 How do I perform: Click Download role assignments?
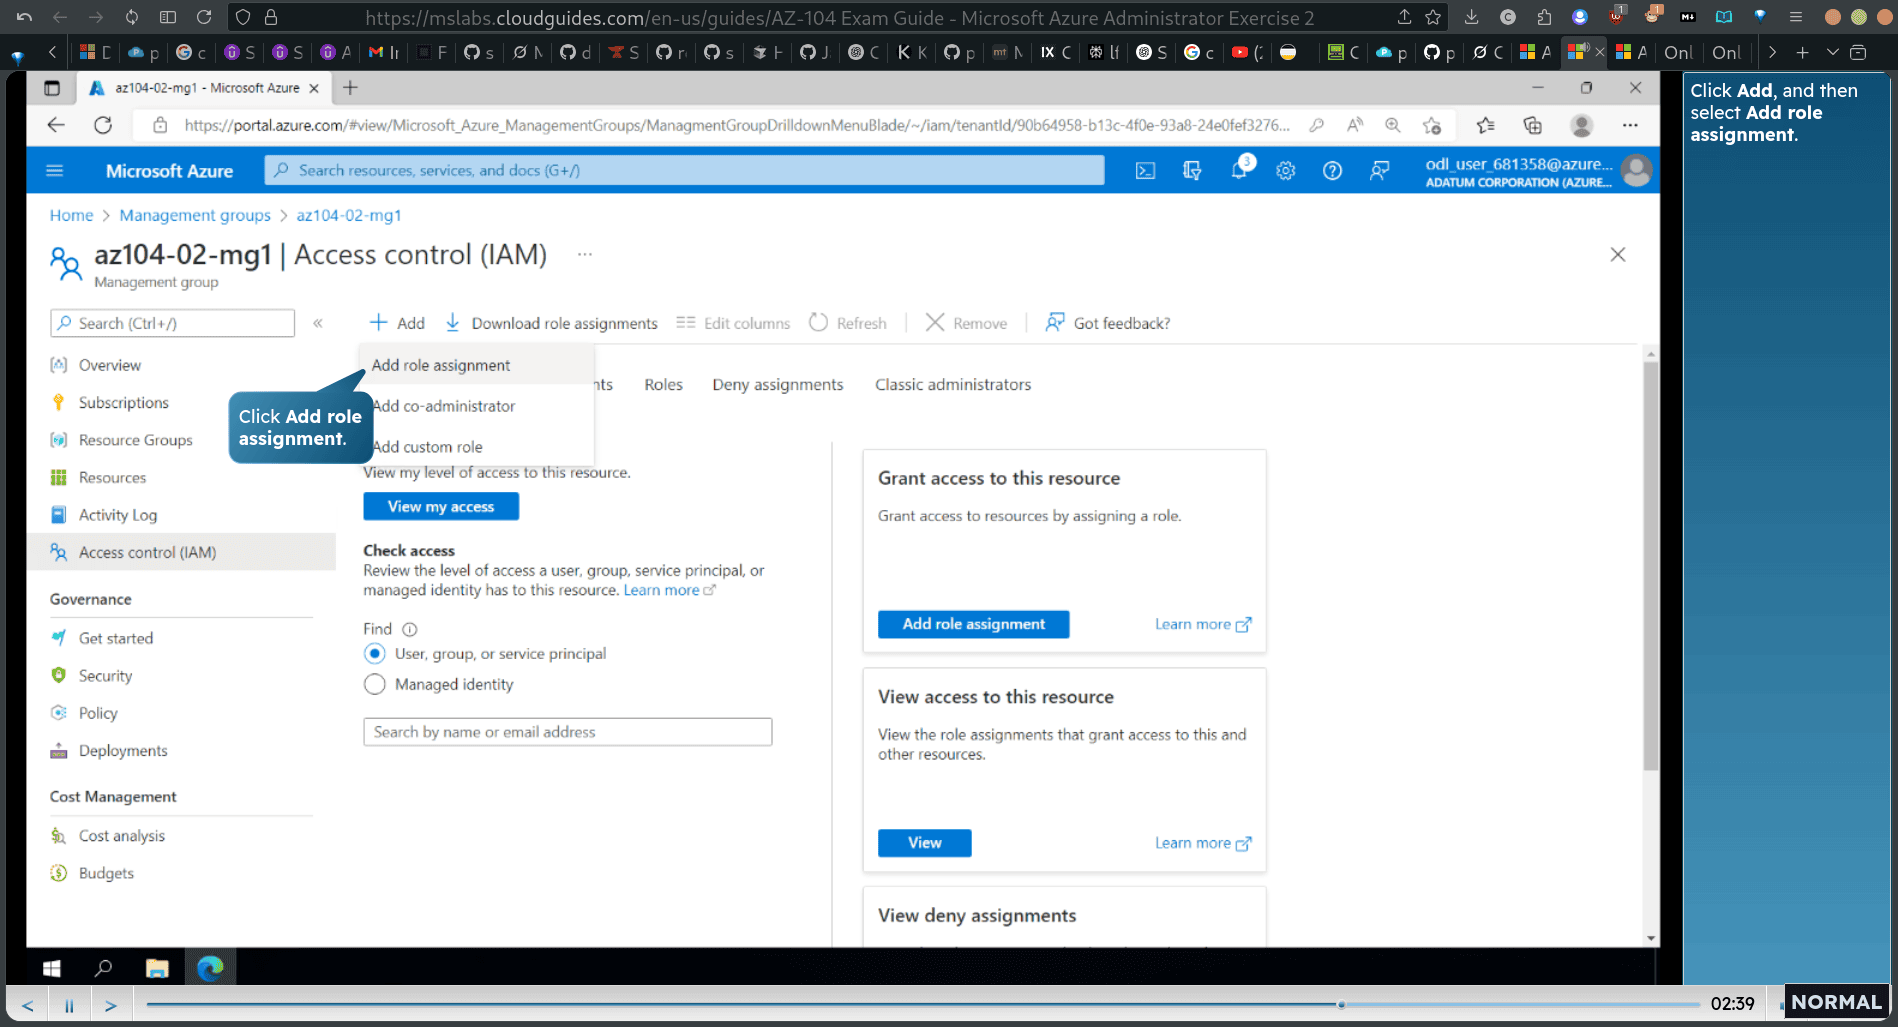[551, 323]
